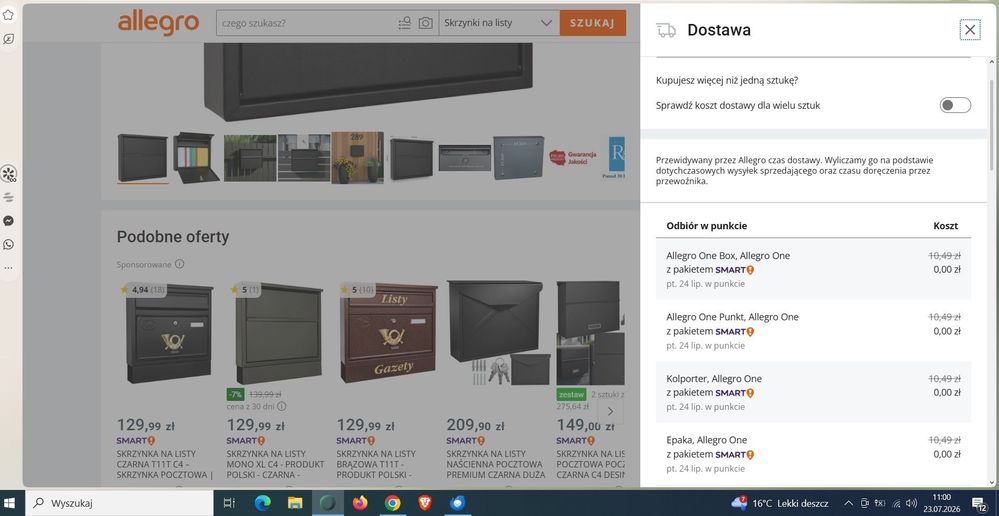The image size is (999, 516).
Task: Select the Epaka, Allegro One delivery row
Action: pos(813,454)
